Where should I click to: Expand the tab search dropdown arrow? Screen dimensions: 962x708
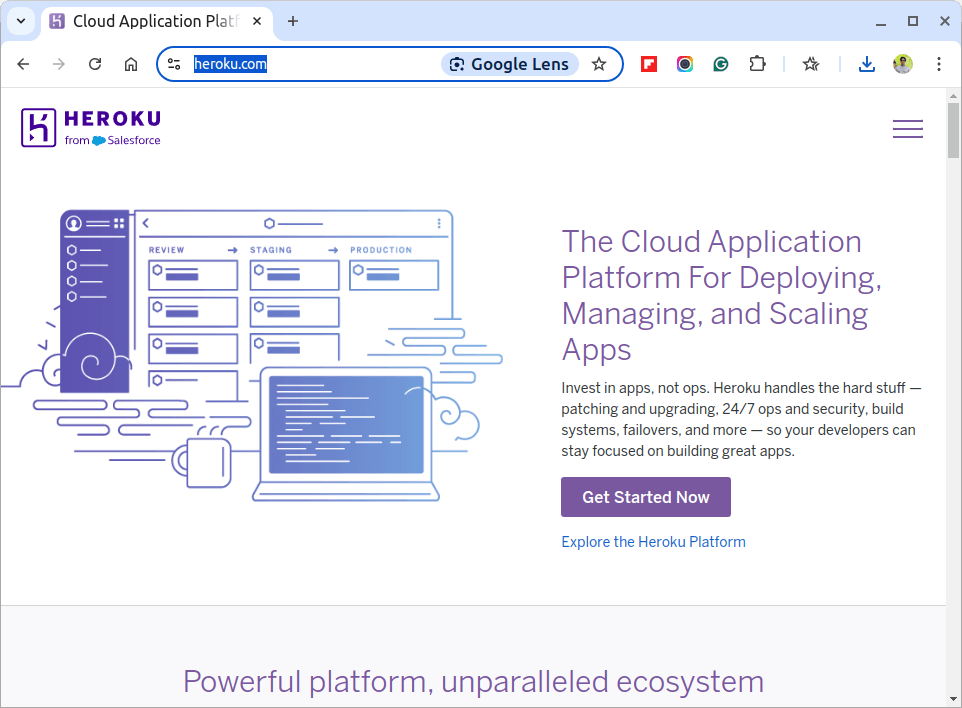21,21
